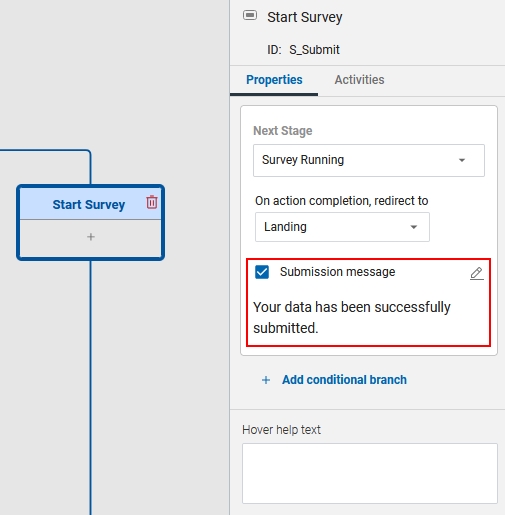Click the Landing redirect value text

tap(285, 227)
